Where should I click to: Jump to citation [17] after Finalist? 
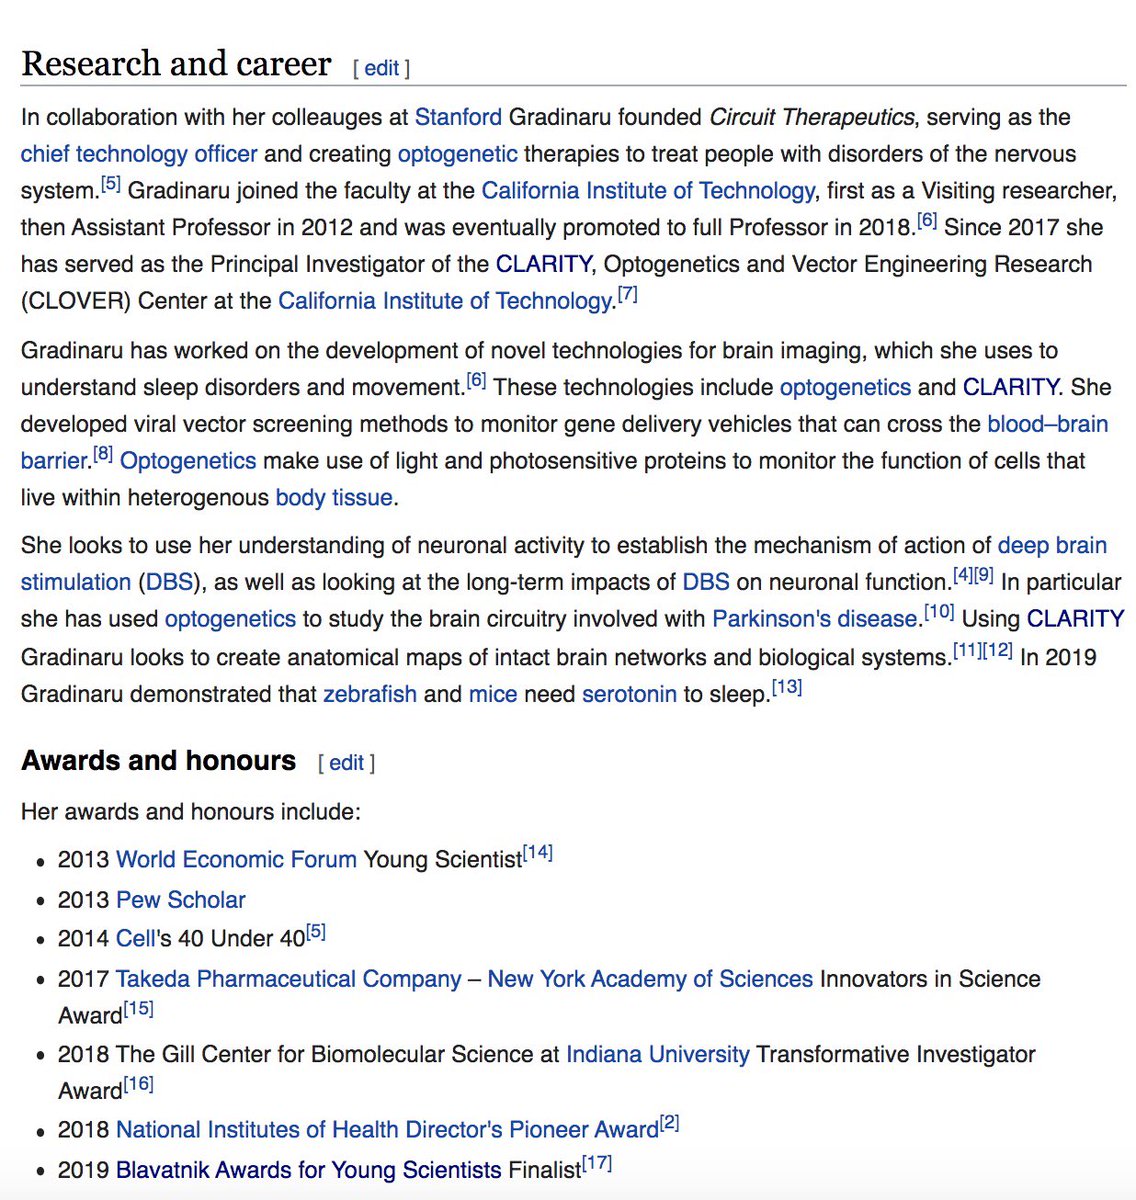coord(597,1165)
